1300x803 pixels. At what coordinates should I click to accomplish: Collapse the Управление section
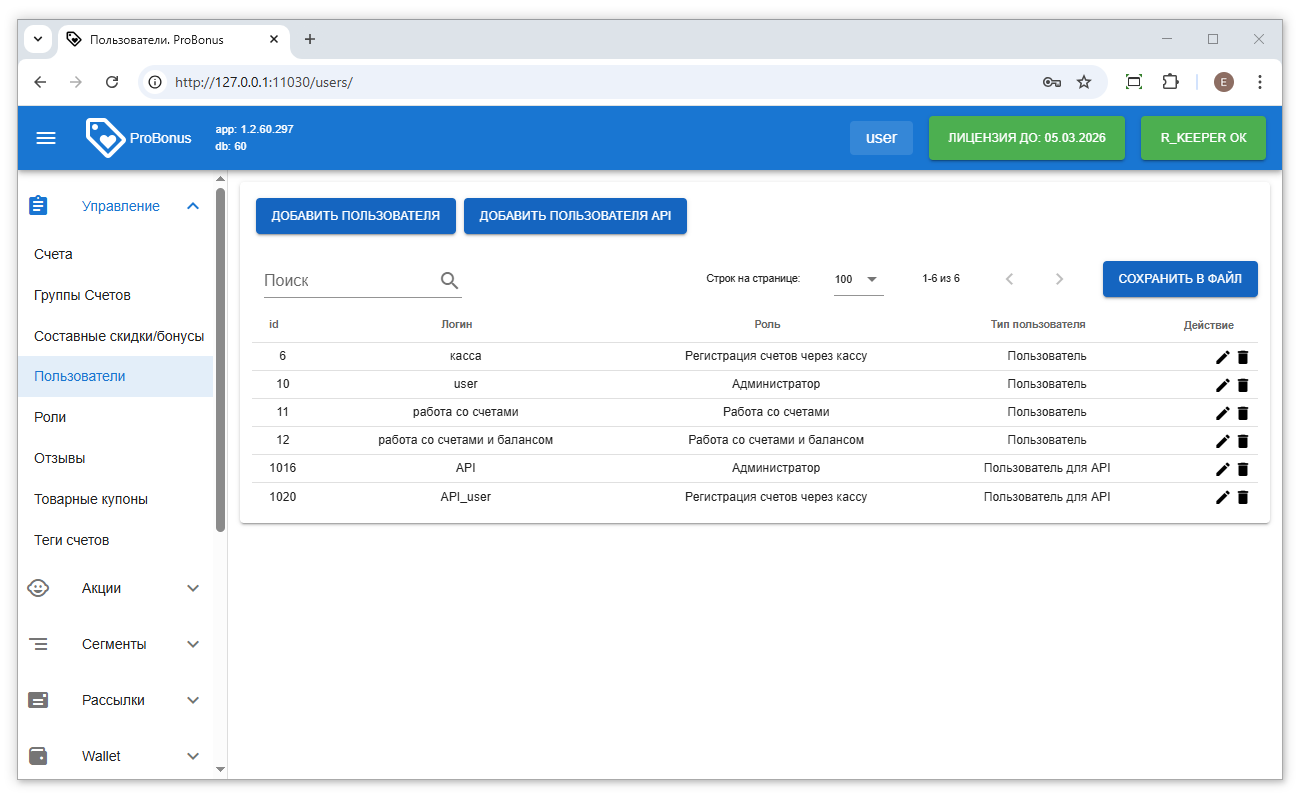(x=193, y=206)
